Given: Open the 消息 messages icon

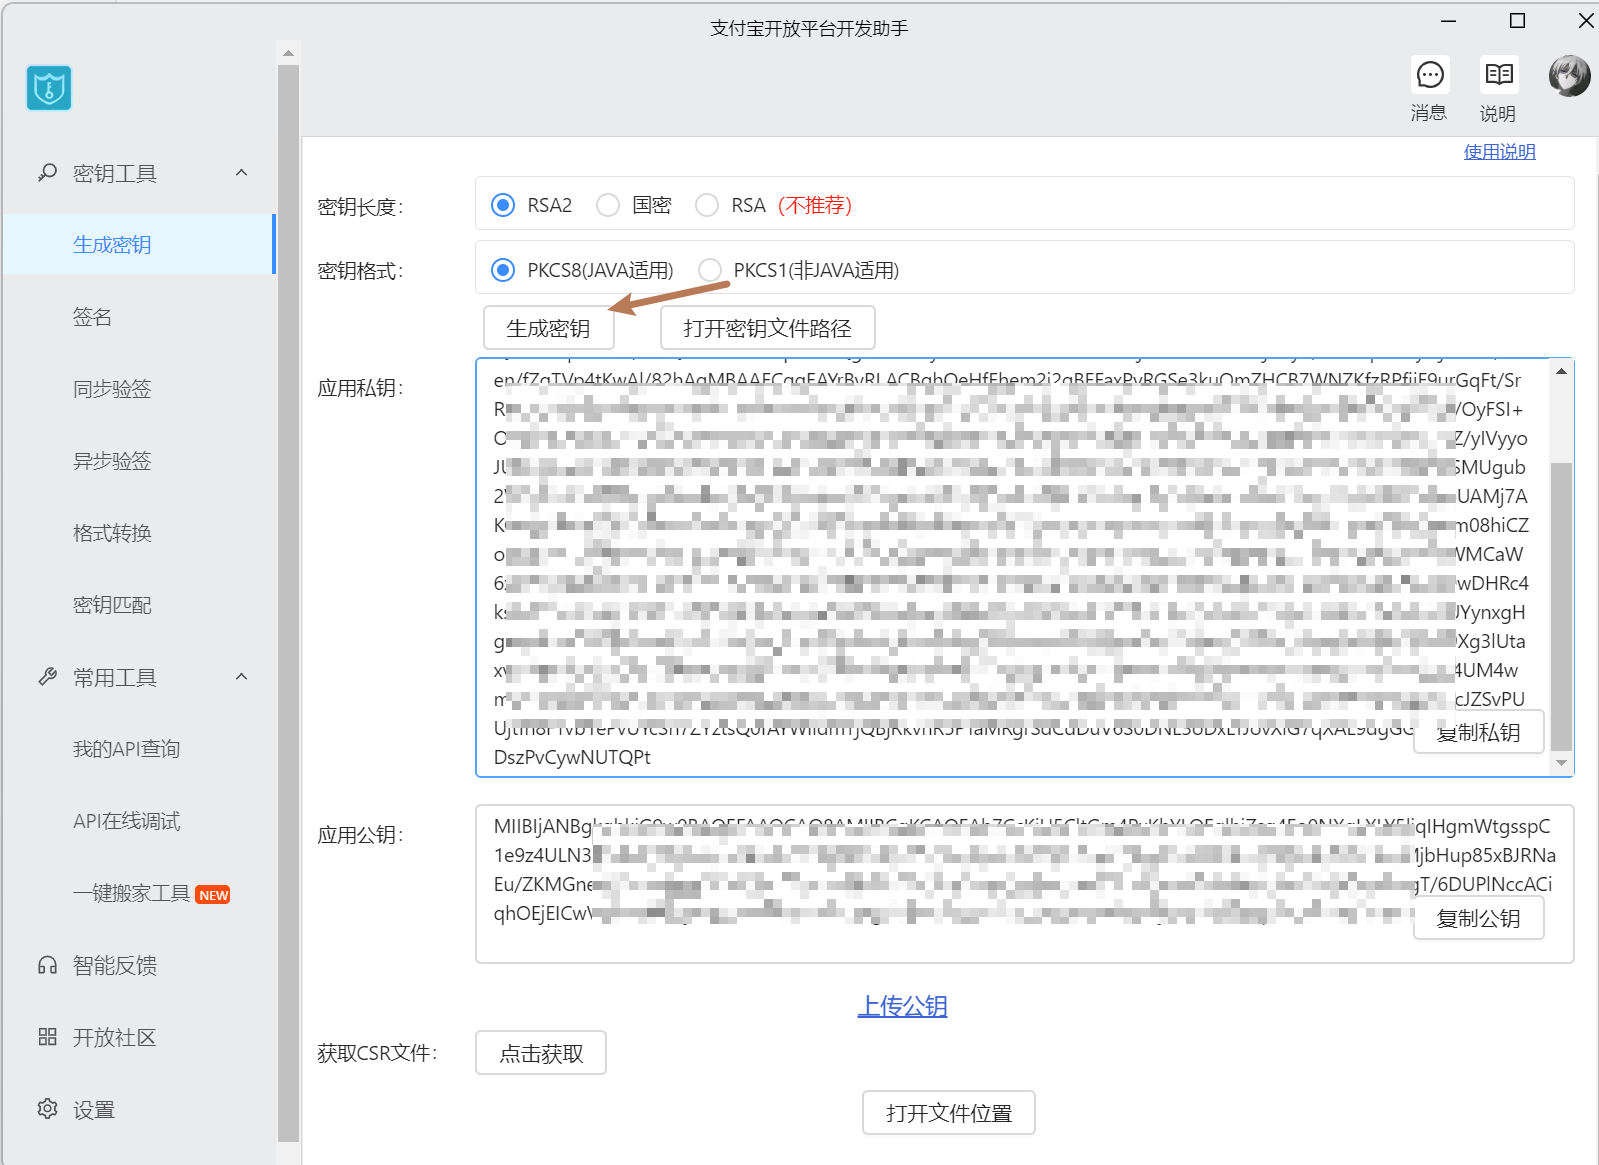Looking at the screenshot, I should 1430,75.
